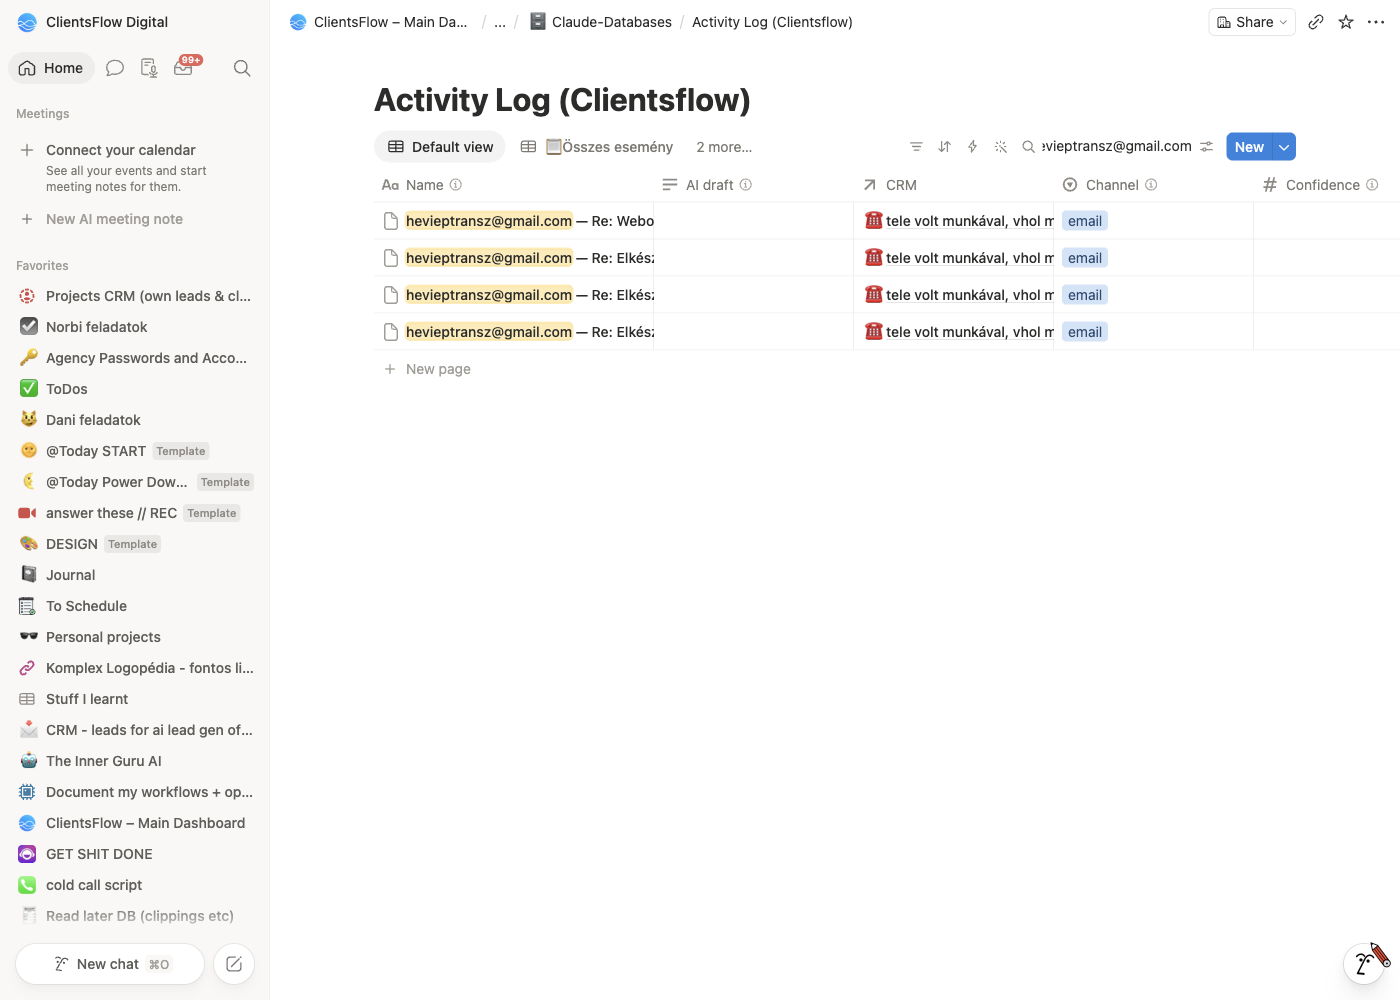Click the sidebar search magnifier icon
Viewport: 1400px width, 1000px height.
point(242,68)
